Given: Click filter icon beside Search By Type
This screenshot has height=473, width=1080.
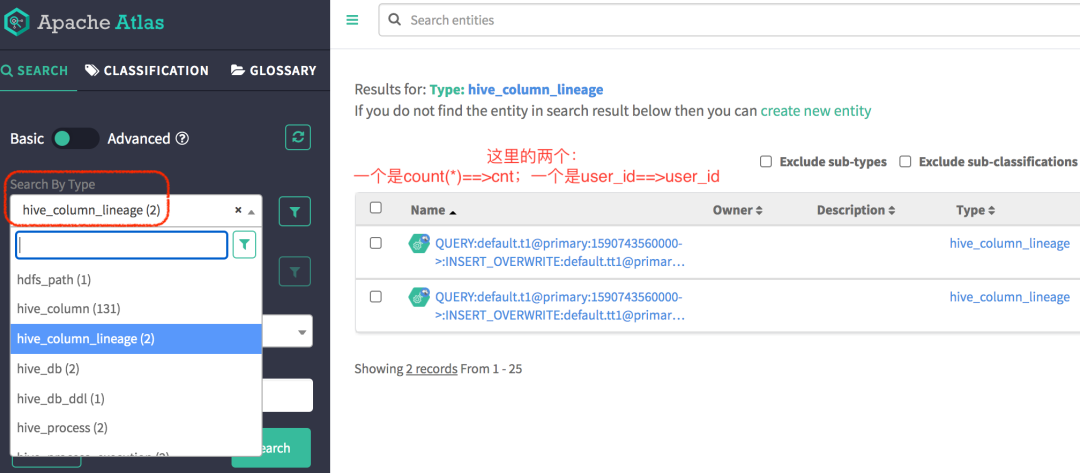Looking at the screenshot, I should 295,211.
